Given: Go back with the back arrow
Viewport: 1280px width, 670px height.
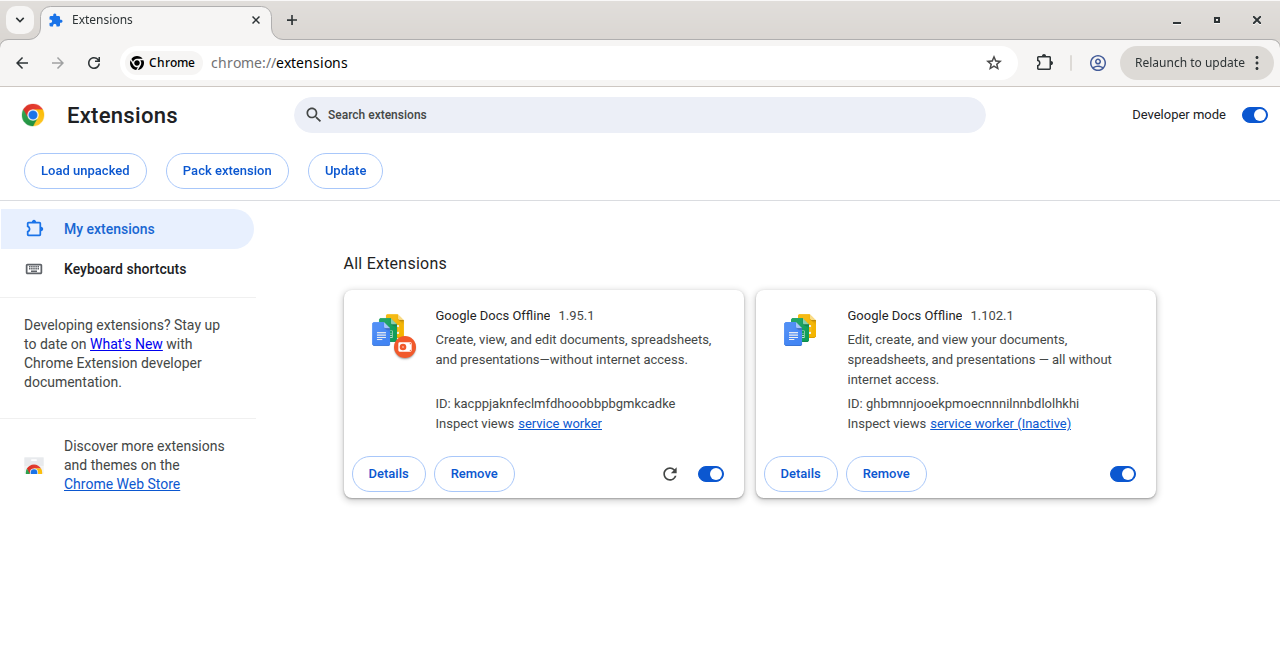Looking at the screenshot, I should click(x=23, y=63).
